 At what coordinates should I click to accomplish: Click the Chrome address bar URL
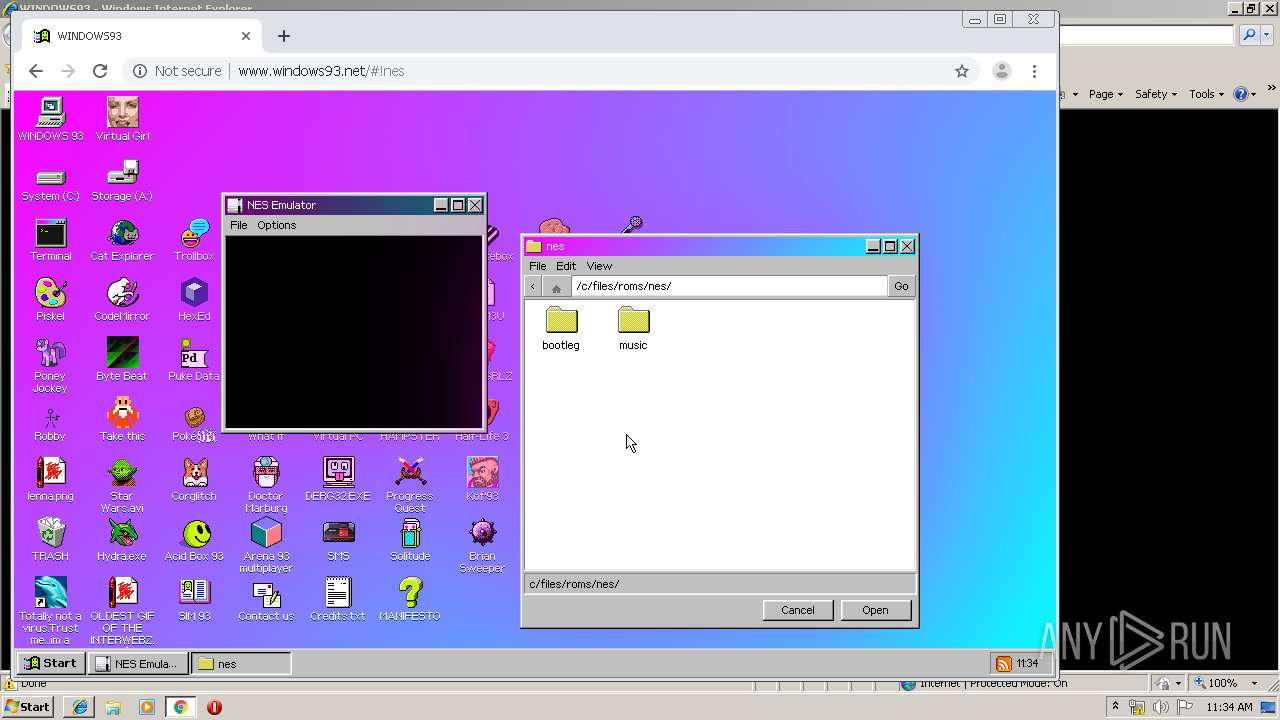tap(321, 71)
